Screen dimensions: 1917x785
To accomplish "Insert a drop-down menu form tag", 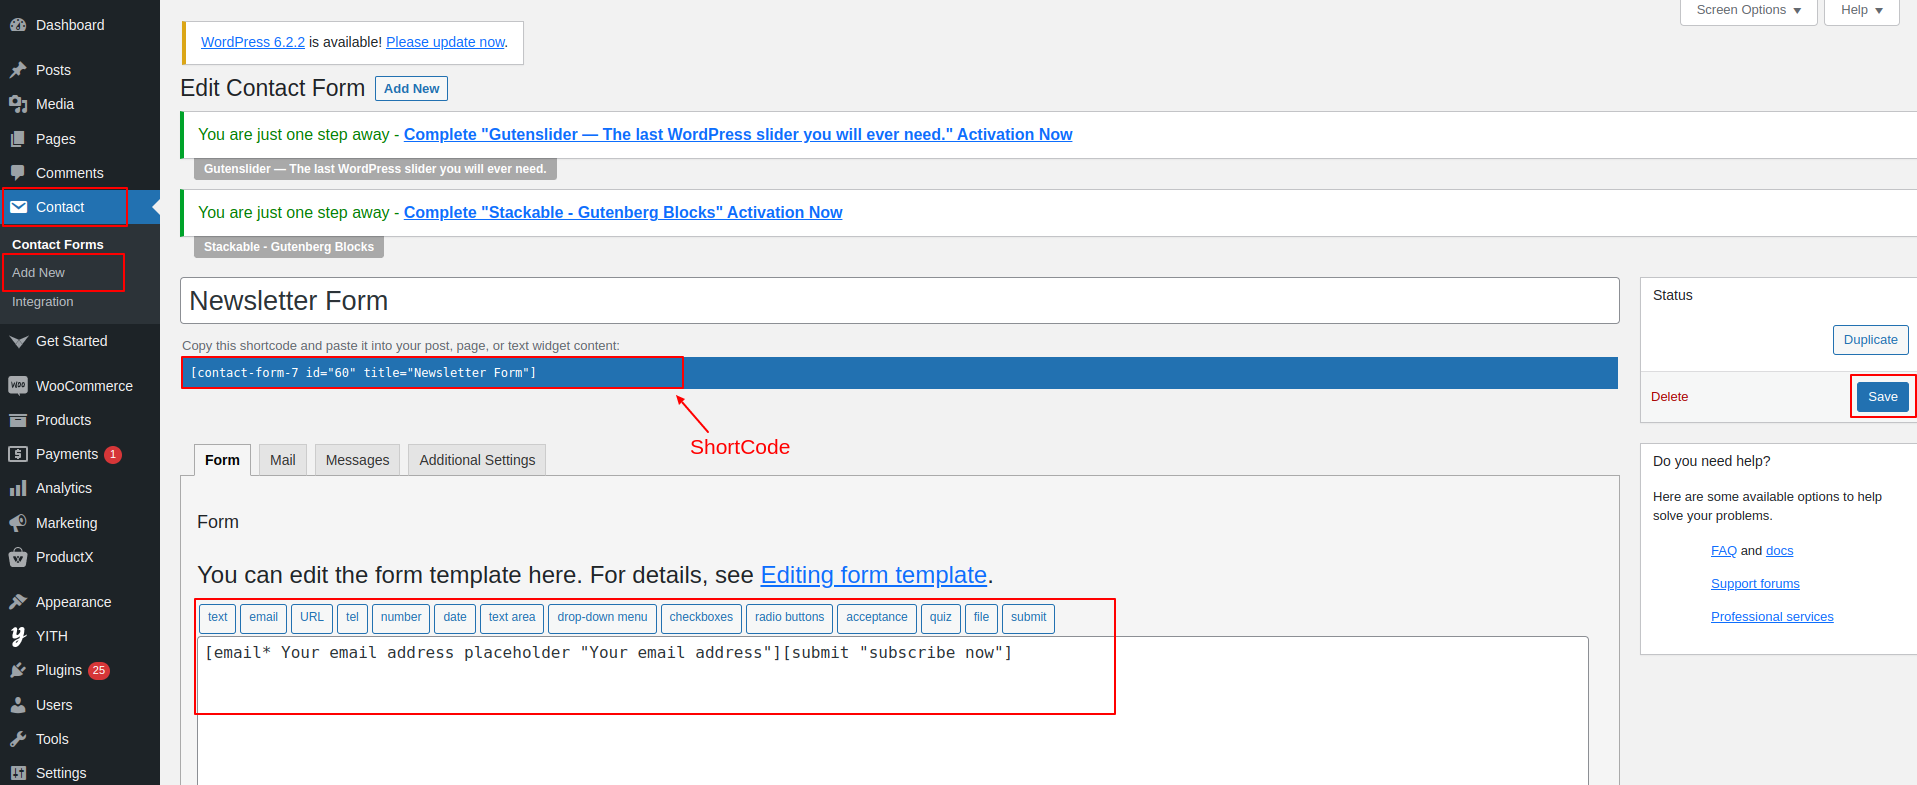I will coord(602,618).
